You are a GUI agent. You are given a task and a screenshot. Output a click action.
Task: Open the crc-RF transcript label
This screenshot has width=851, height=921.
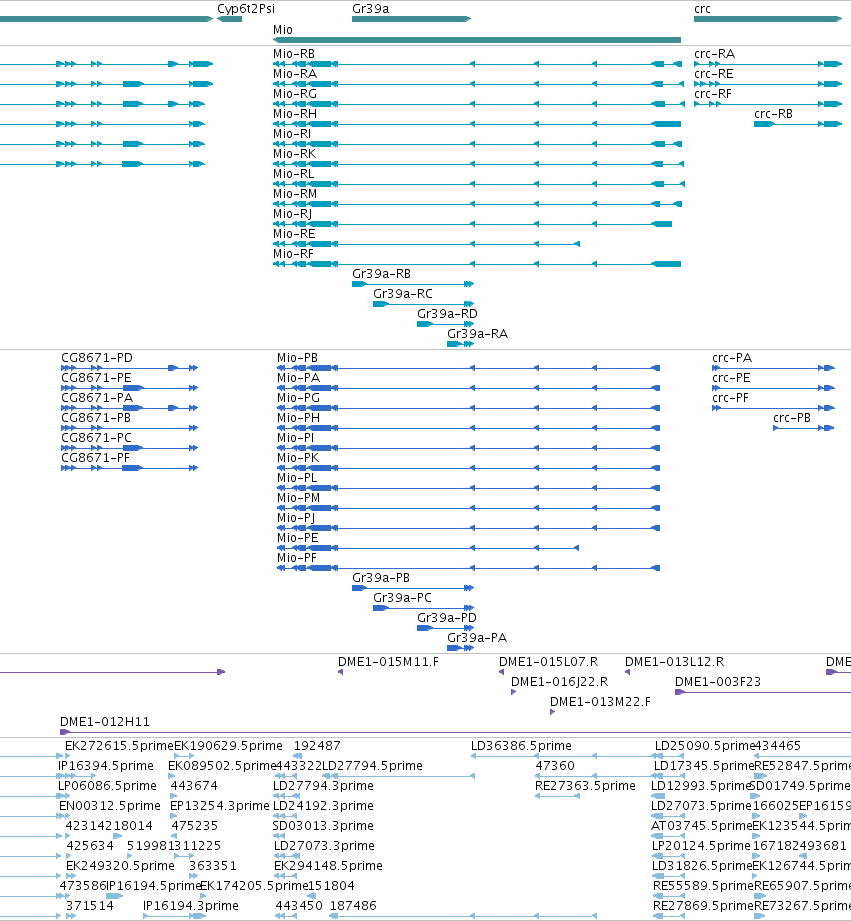click(x=713, y=93)
